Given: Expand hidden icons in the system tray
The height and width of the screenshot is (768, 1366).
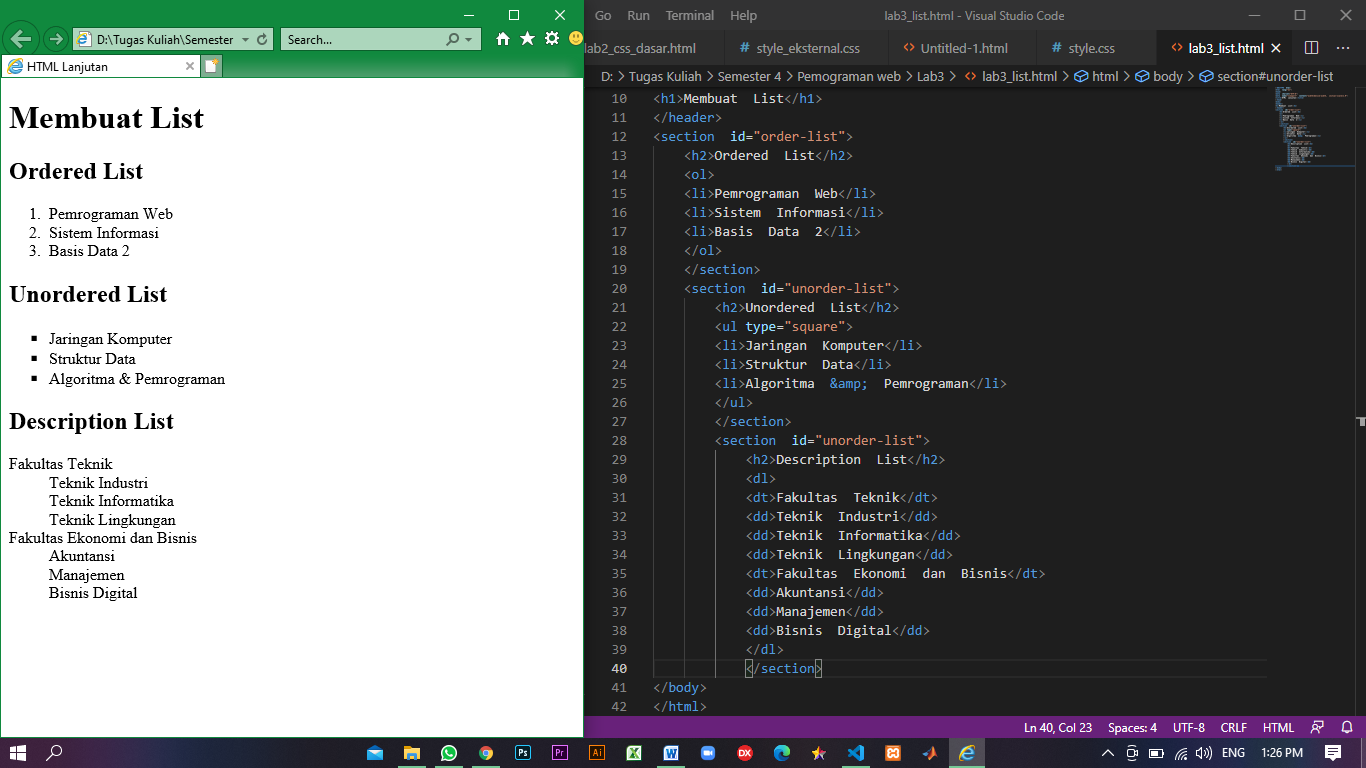Looking at the screenshot, I should [1108, 751].
